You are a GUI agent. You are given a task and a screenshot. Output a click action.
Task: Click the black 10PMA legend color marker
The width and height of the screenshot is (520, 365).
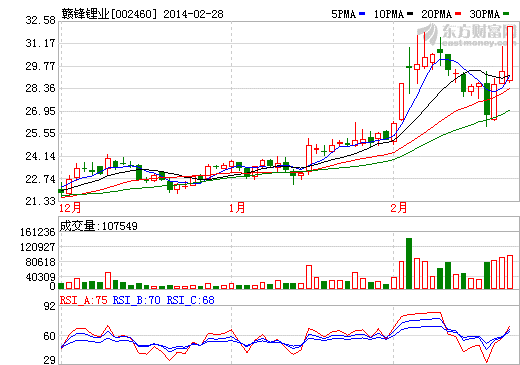pos(410,14)
